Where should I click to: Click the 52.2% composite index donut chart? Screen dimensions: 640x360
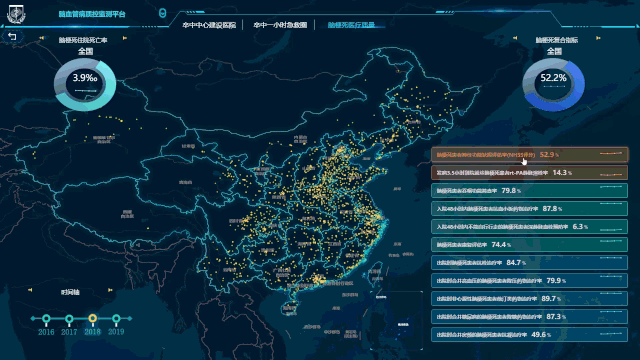pos(553,84)
